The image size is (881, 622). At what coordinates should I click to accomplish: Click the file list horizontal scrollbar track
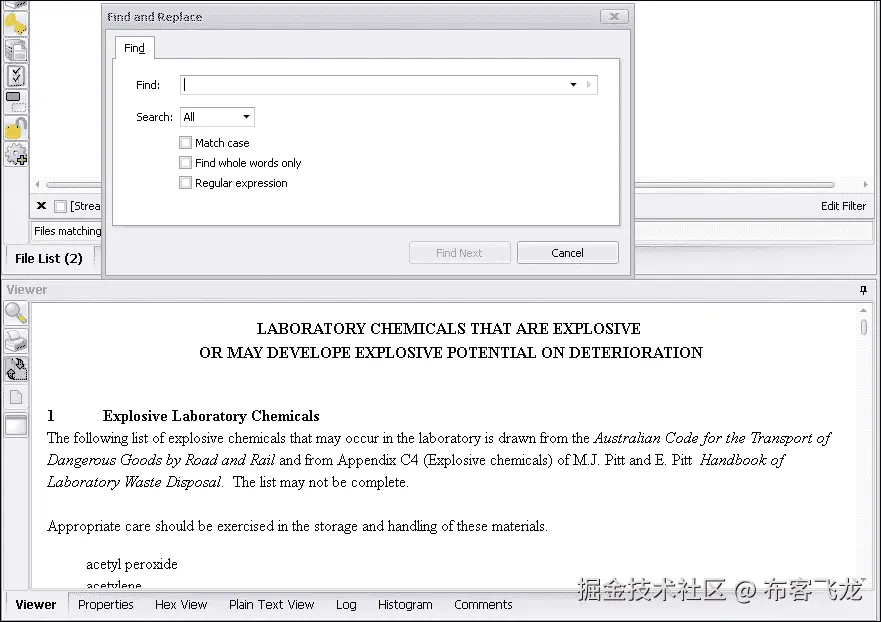point(733,184)
